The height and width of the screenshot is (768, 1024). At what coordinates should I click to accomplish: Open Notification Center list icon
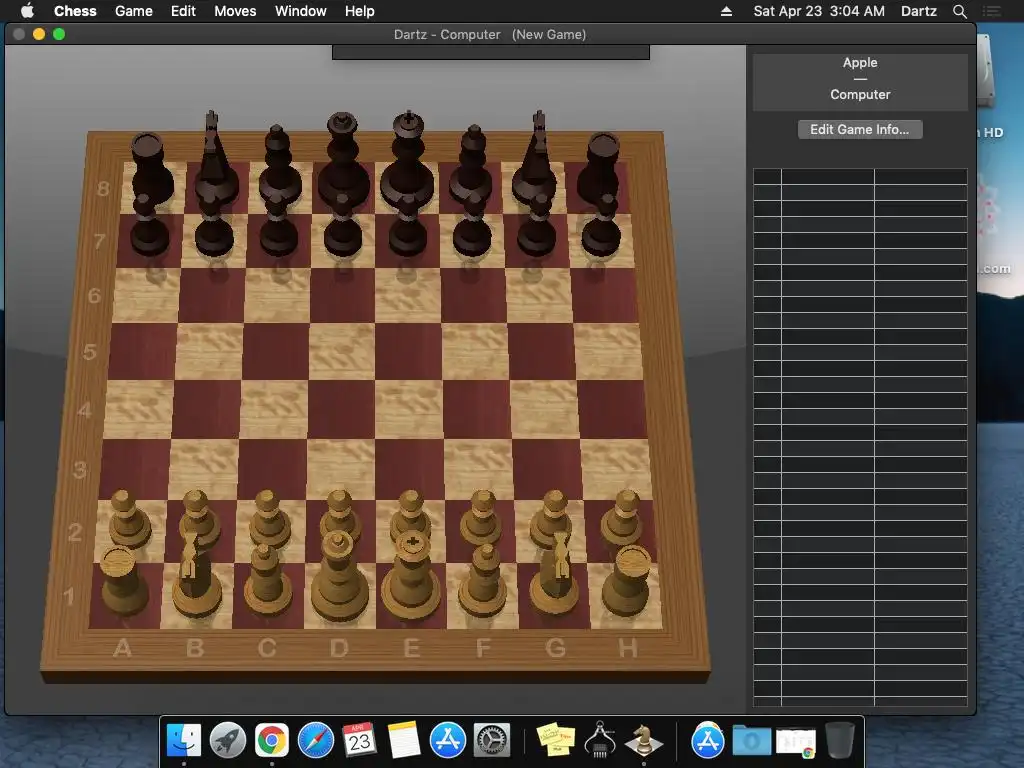point(992,11)
